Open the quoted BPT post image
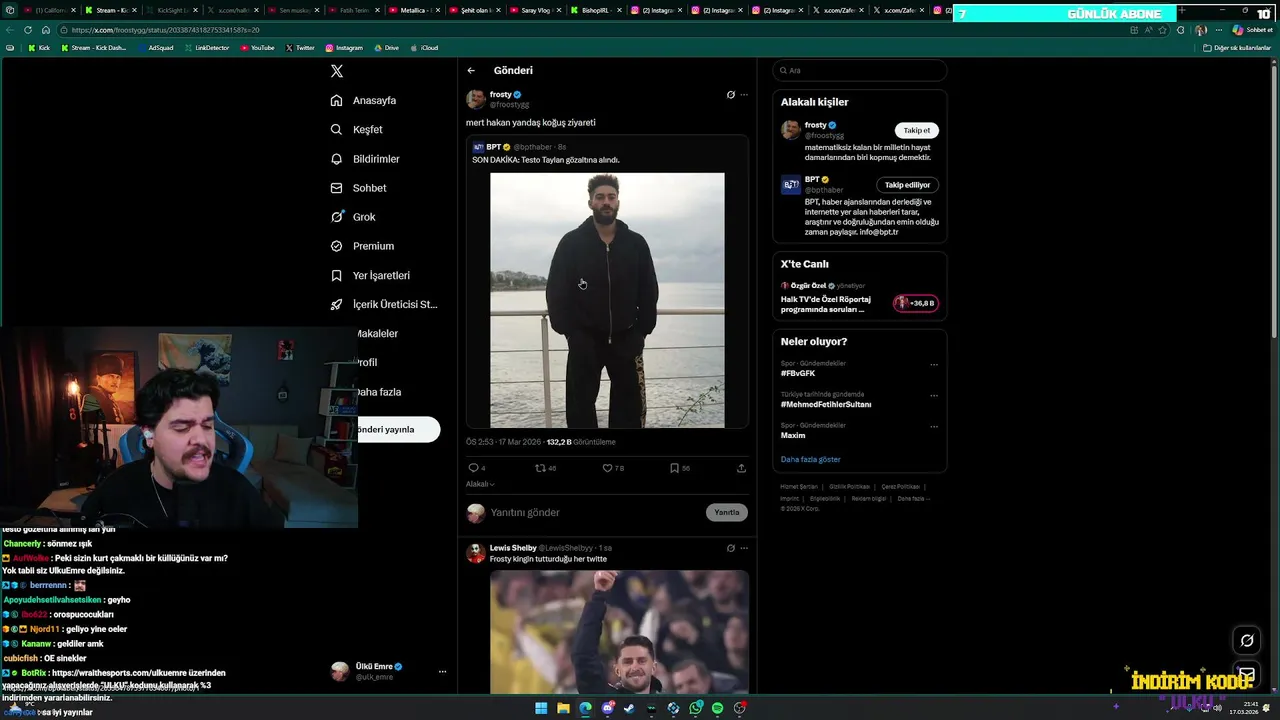This screenshot has height=720, width=1280. tap(607, 300)
